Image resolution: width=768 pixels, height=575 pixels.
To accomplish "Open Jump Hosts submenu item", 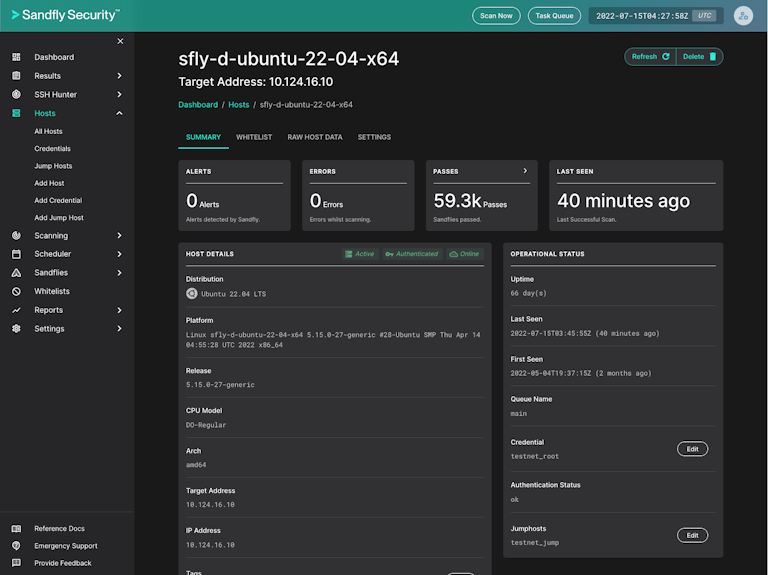I will [x=53, y=166].
